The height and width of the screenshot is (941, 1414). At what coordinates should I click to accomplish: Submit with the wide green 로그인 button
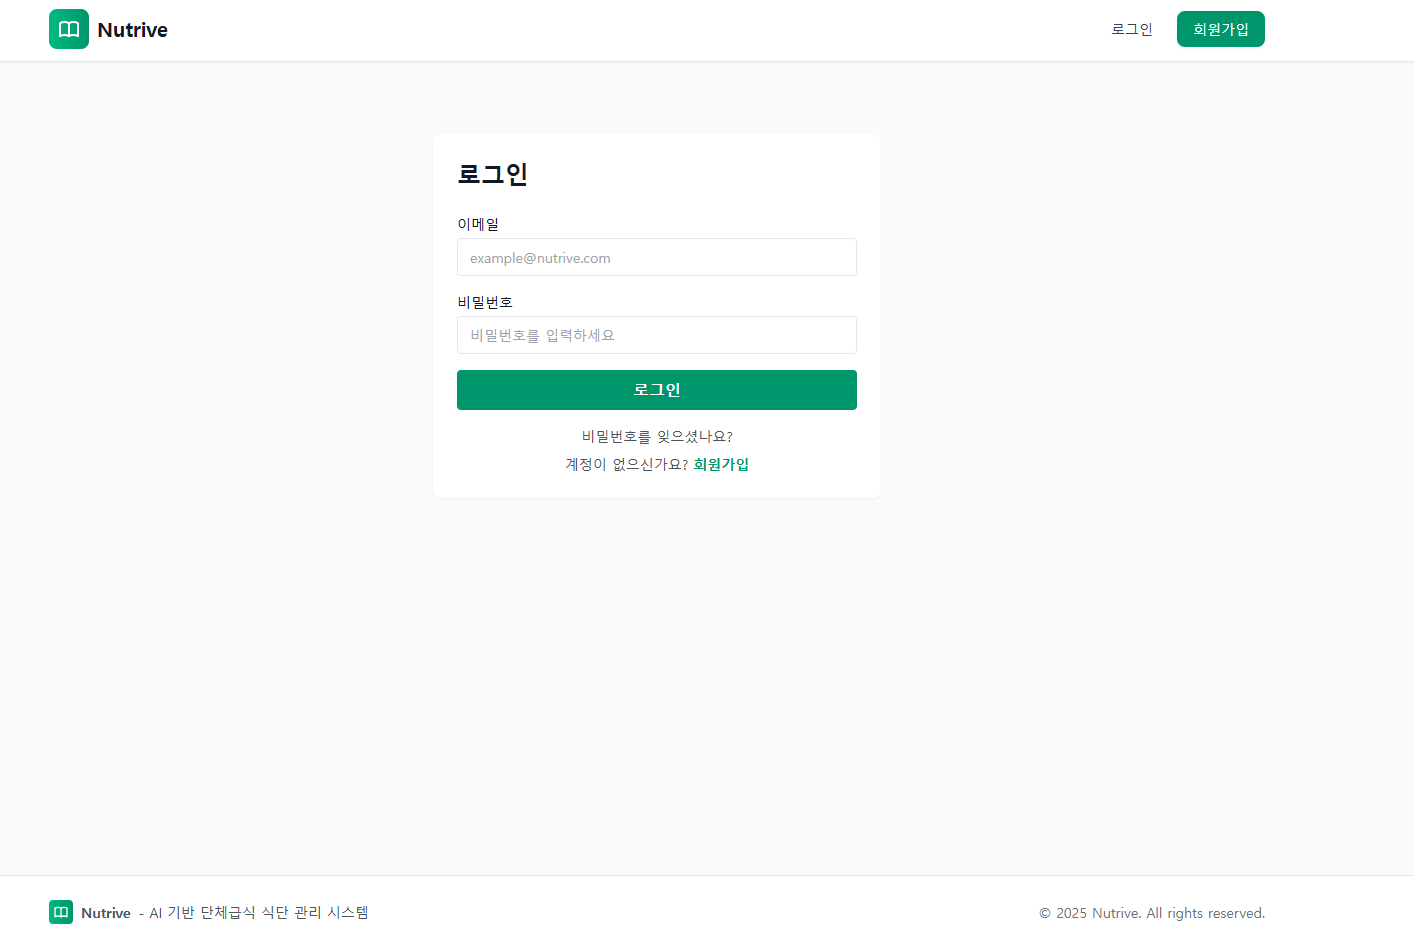[657, 390]
